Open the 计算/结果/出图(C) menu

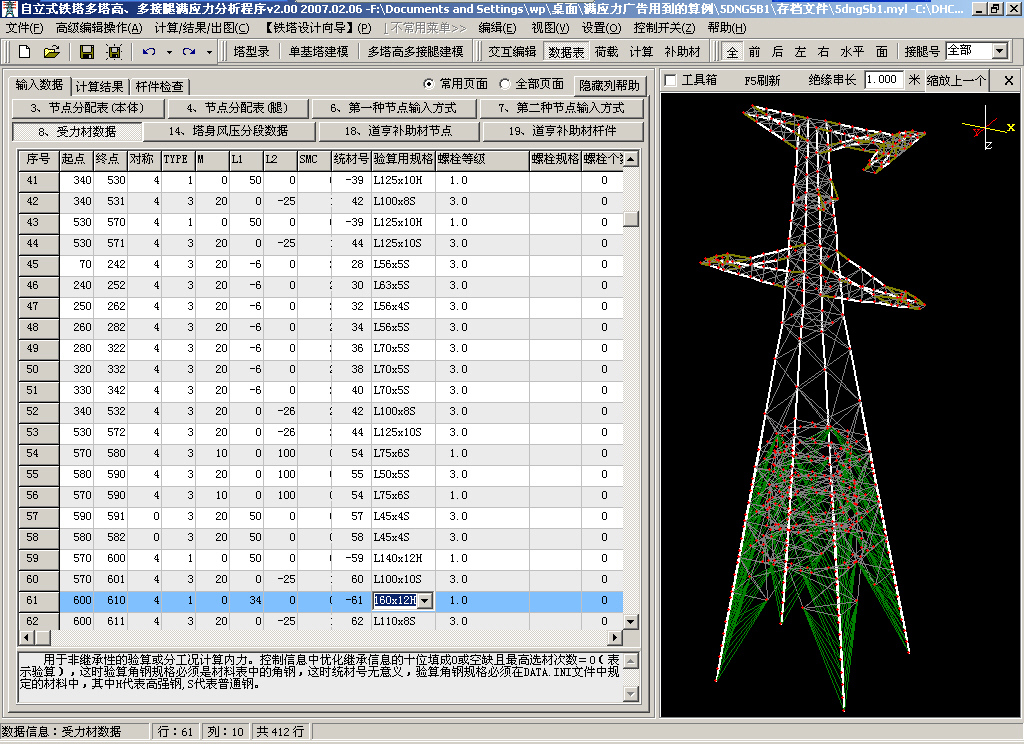pos(202,28)
